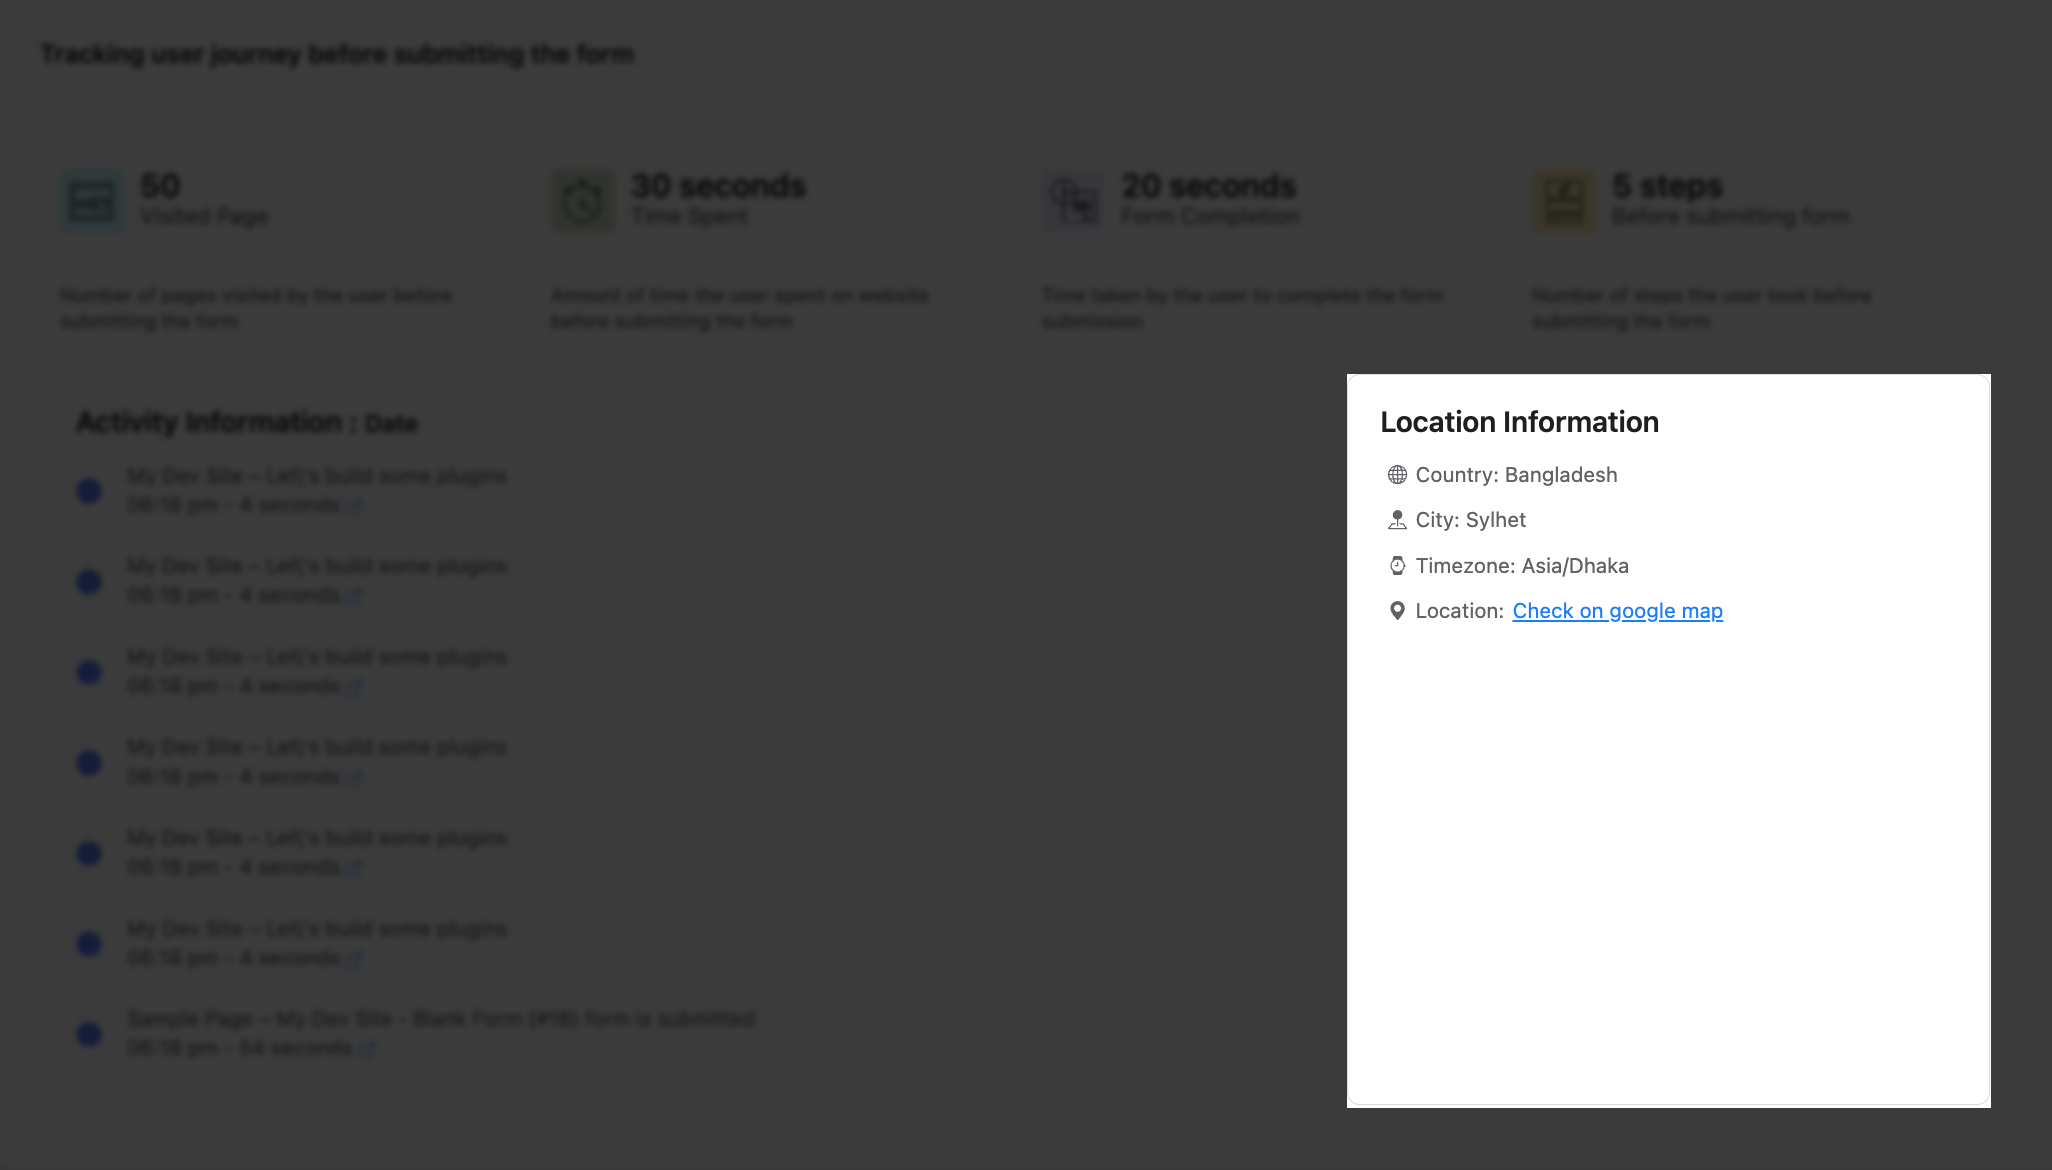This screenshot has height=1170, width=2052.
Task: Click the Before submitting form steps icon
Action: 1561,200
